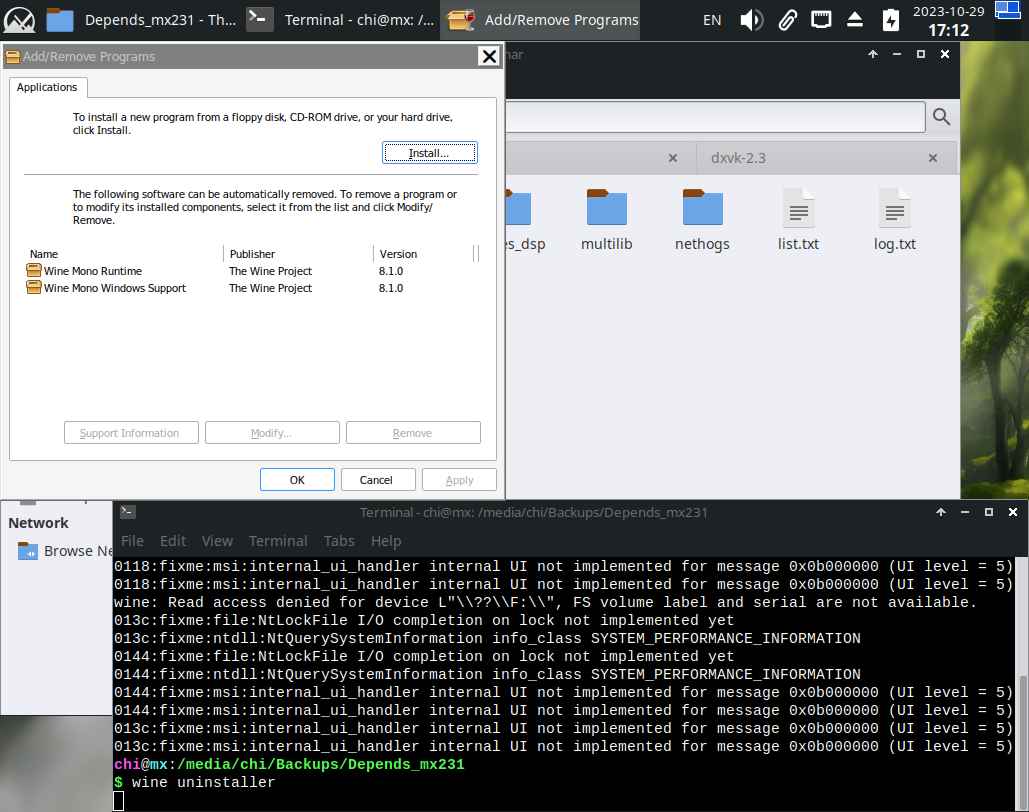Select Wine Mono Runtime in the list
Image resolution: width=1029 pixels, height=812 pixels.
click(92, 271)
